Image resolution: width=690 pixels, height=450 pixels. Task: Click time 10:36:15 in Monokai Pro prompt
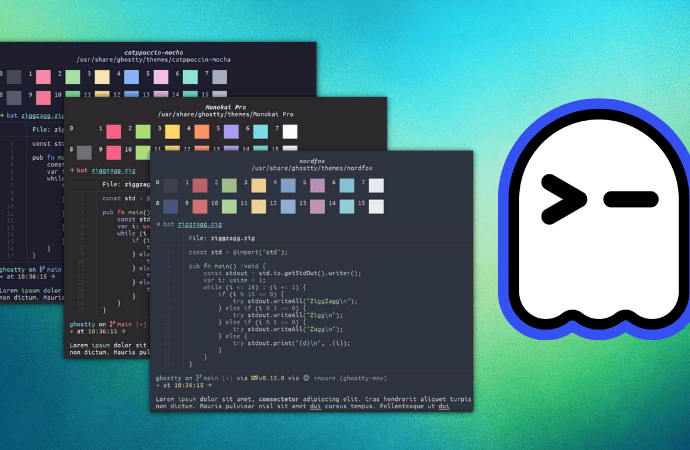[x=103, y=331]
